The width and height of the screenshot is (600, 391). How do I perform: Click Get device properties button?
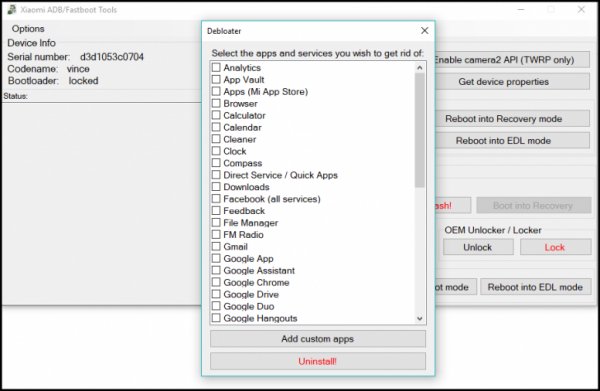click(512, 82)
